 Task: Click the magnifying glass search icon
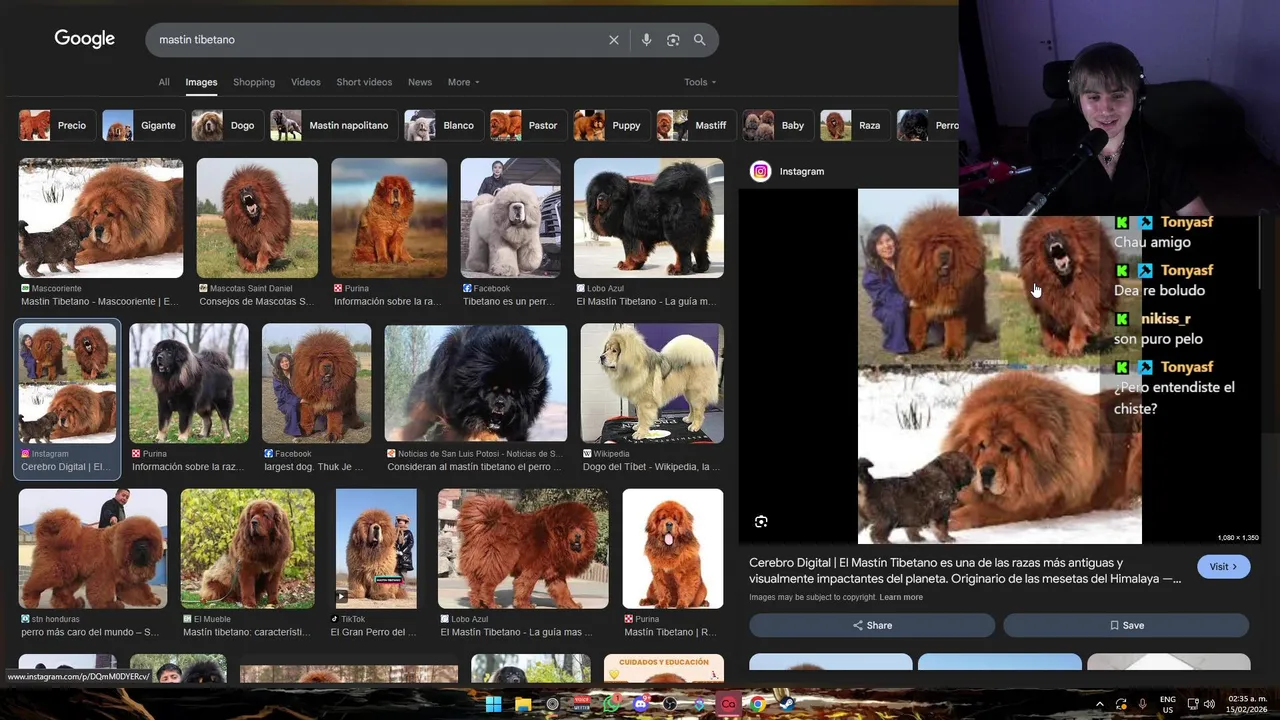(700, 40)
